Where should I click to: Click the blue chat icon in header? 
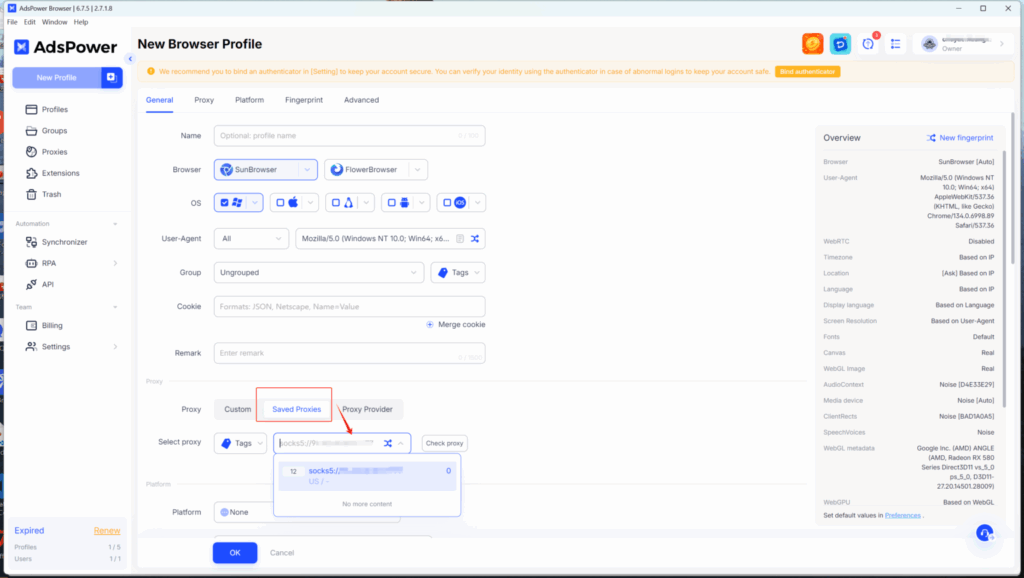point(840,44)
